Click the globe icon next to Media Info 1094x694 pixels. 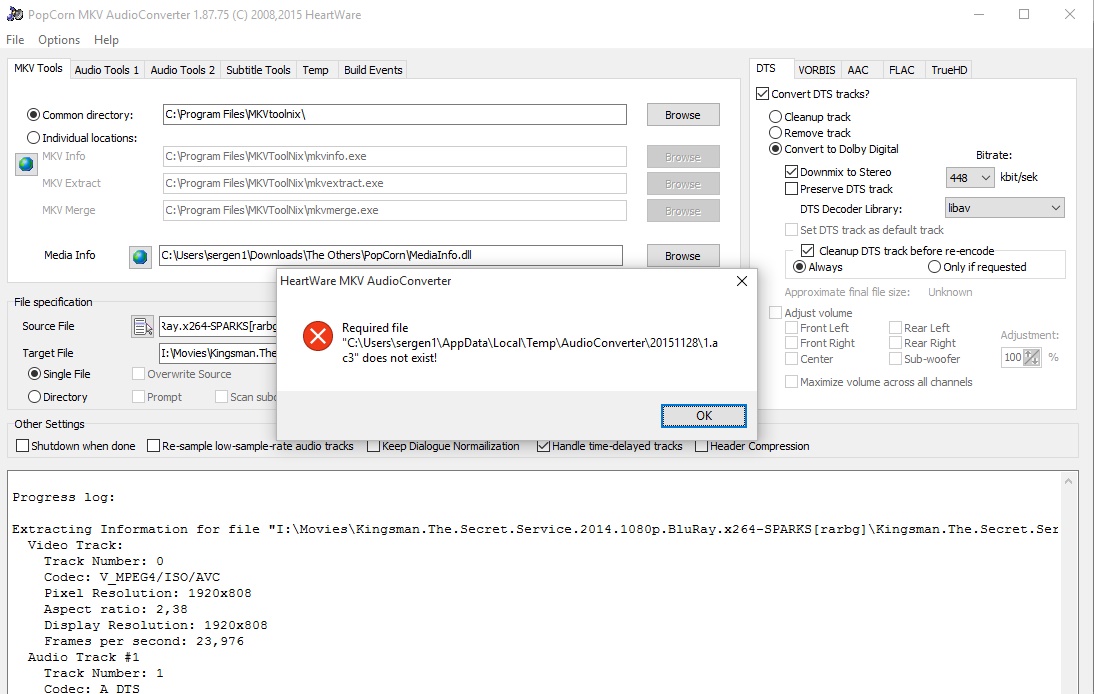point(140,257)
